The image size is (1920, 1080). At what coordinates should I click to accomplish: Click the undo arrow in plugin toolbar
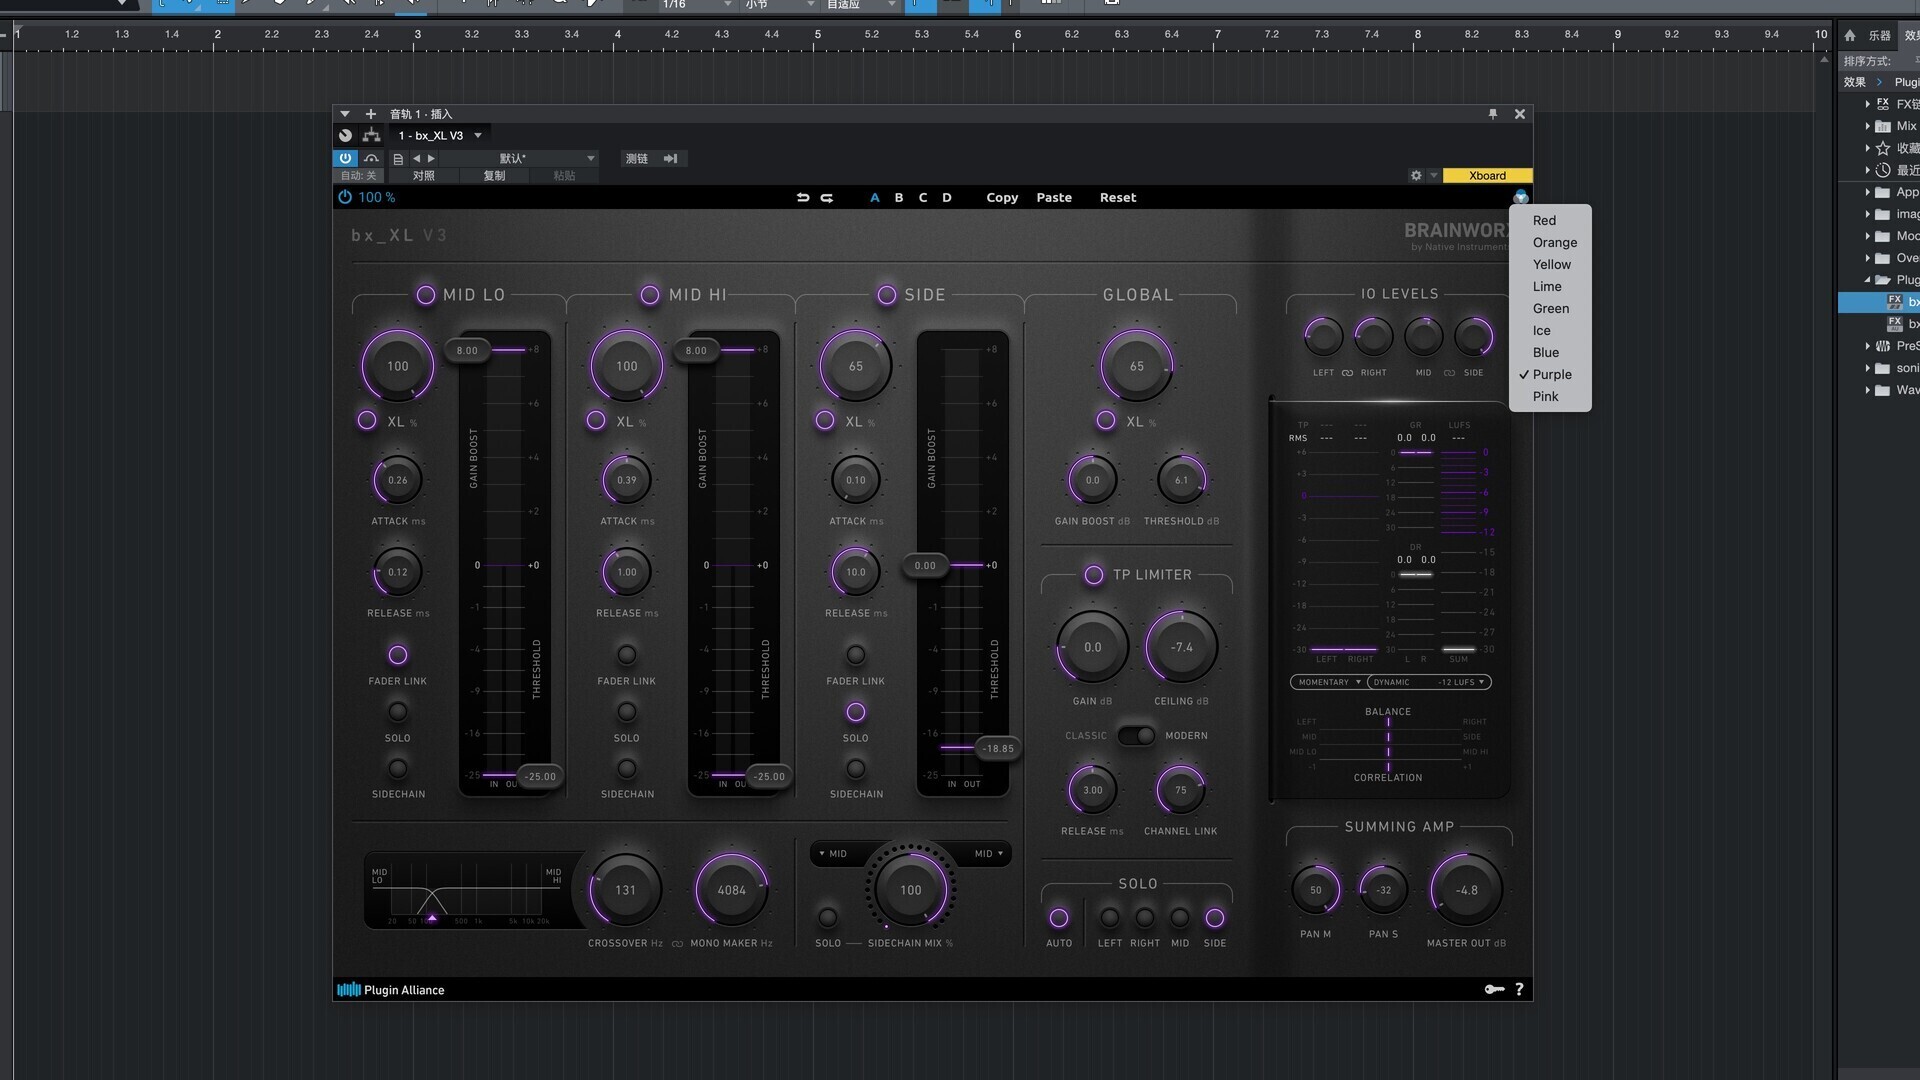tap(802, 198)
